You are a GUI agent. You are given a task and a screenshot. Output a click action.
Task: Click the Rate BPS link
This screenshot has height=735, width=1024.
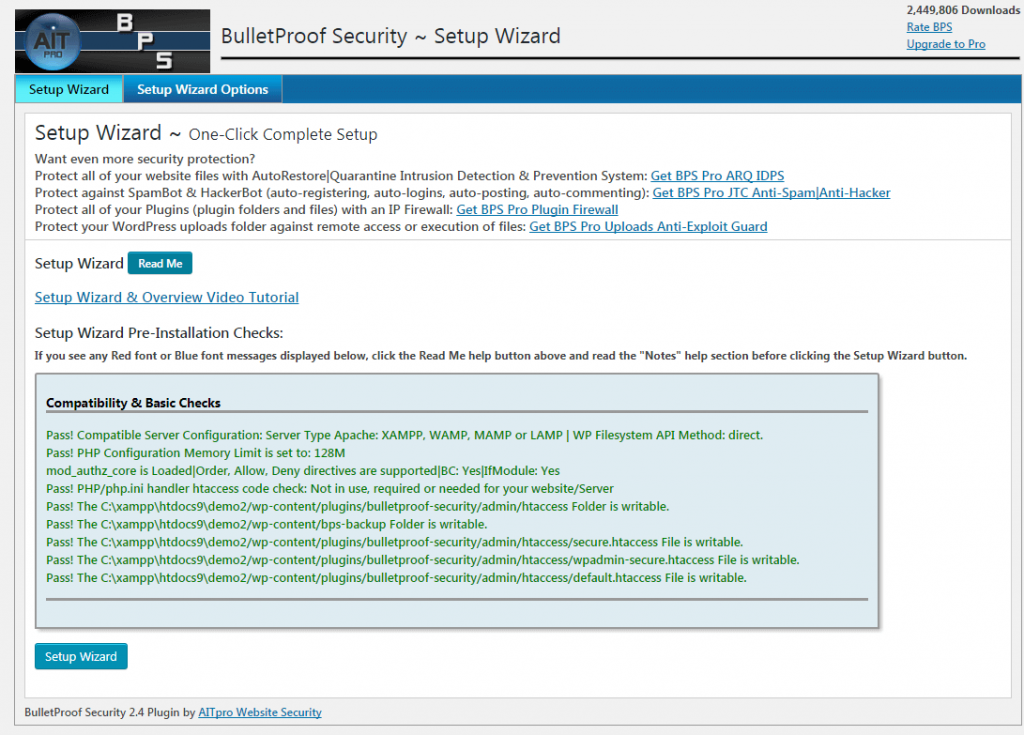[929, 27]
